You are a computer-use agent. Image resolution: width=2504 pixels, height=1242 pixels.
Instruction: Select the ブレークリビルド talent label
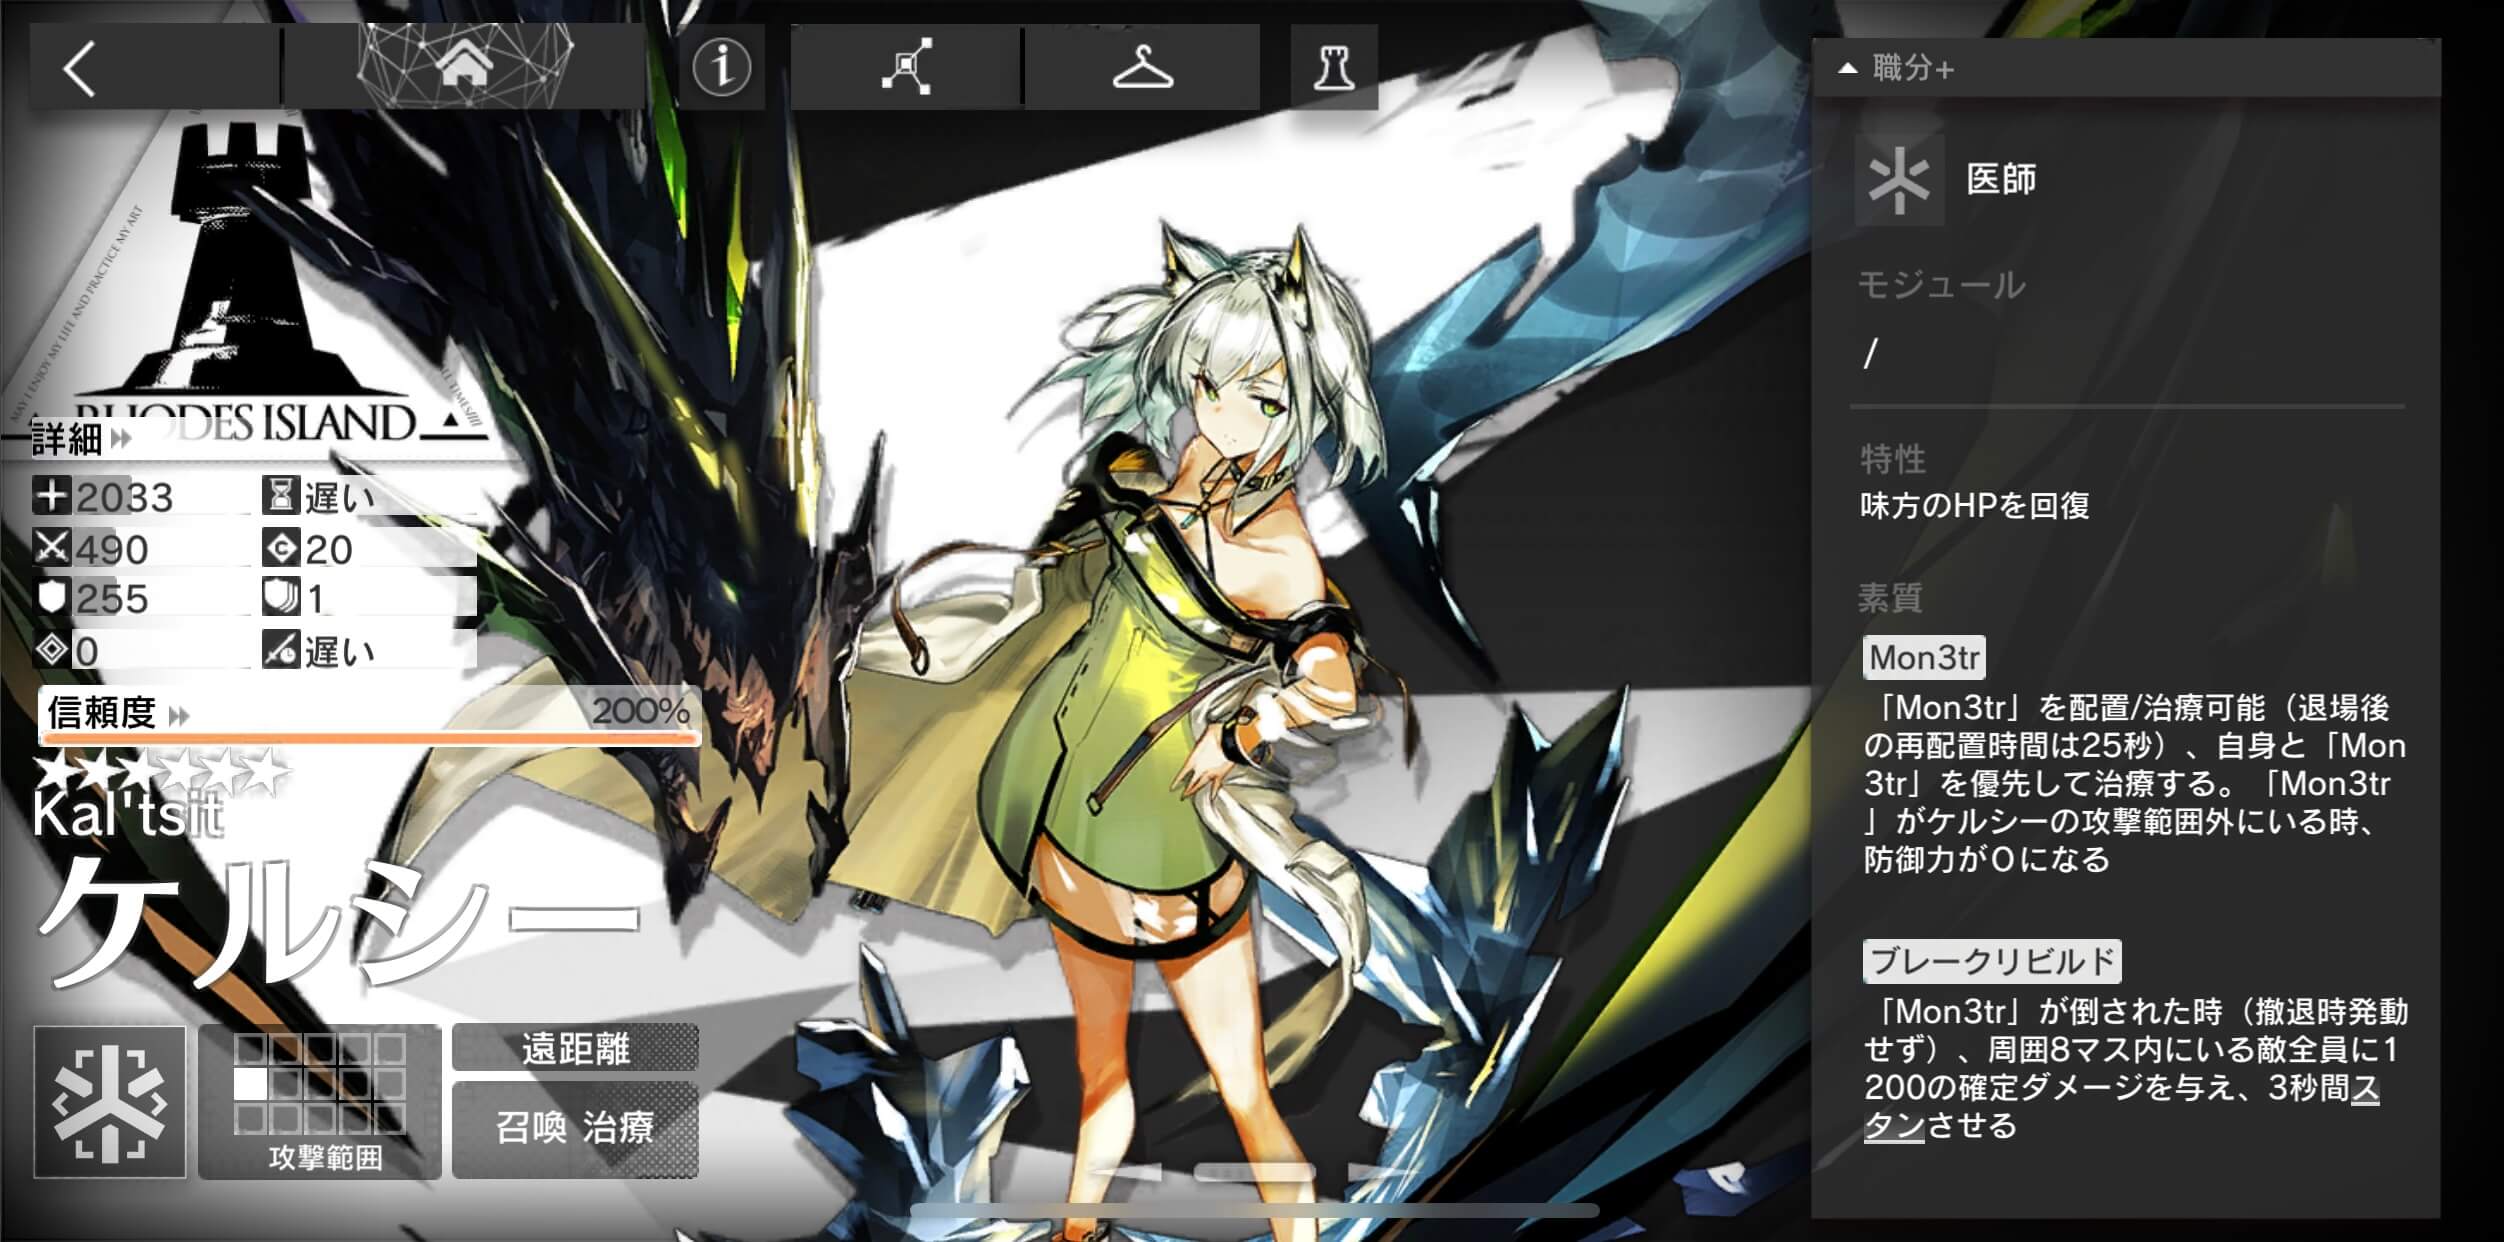[1992, 961]
